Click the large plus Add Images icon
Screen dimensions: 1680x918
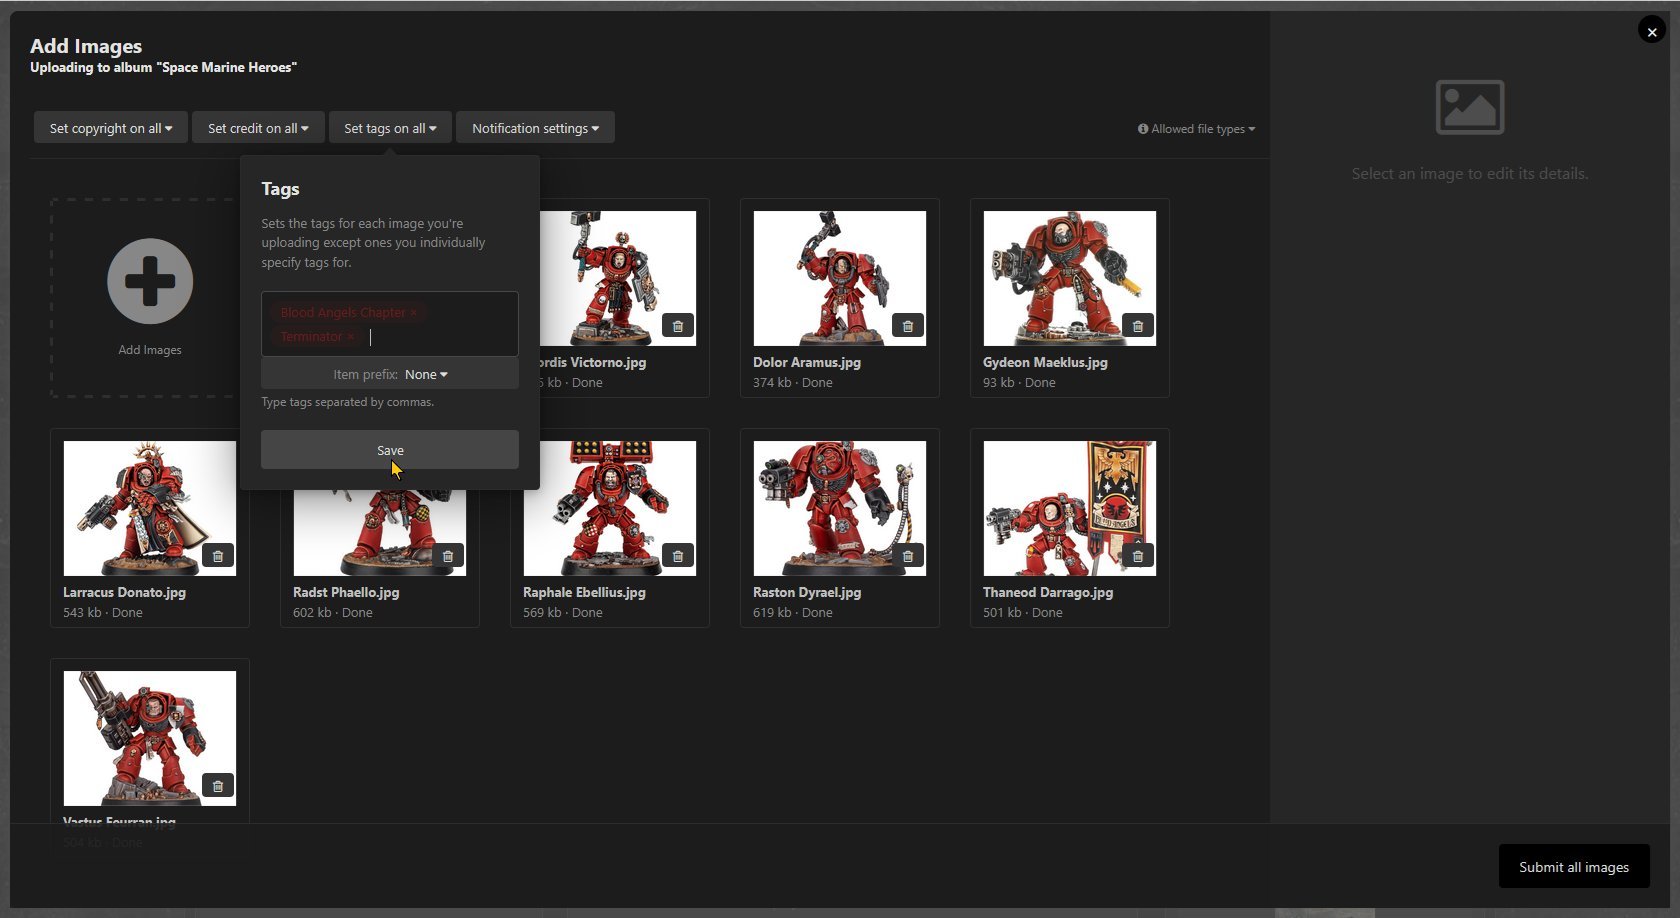150,281
